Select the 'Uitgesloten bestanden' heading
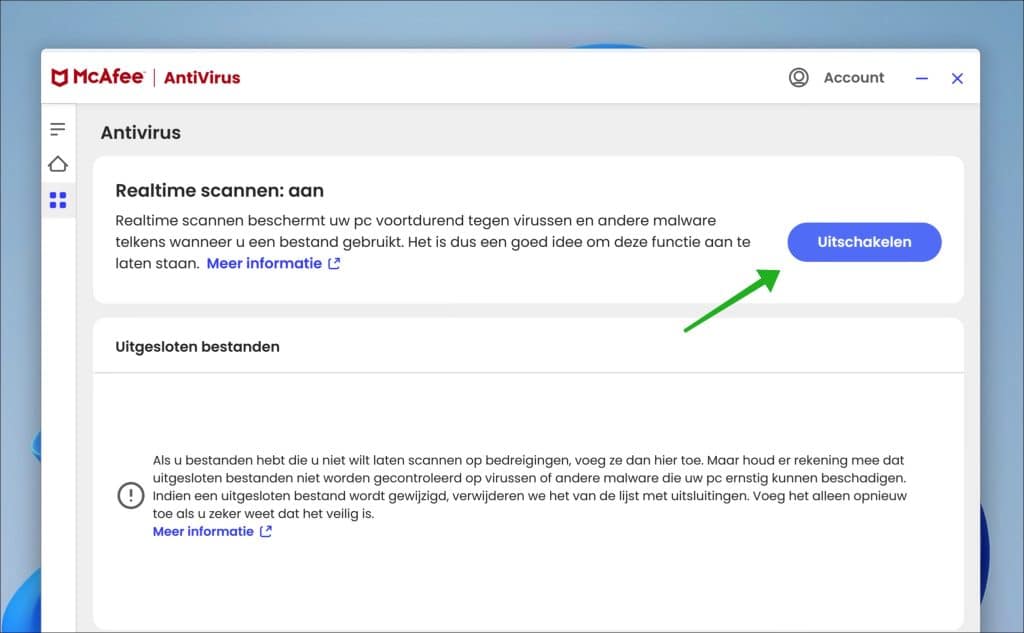The image size is (1024, 633). tap(197, 347)
